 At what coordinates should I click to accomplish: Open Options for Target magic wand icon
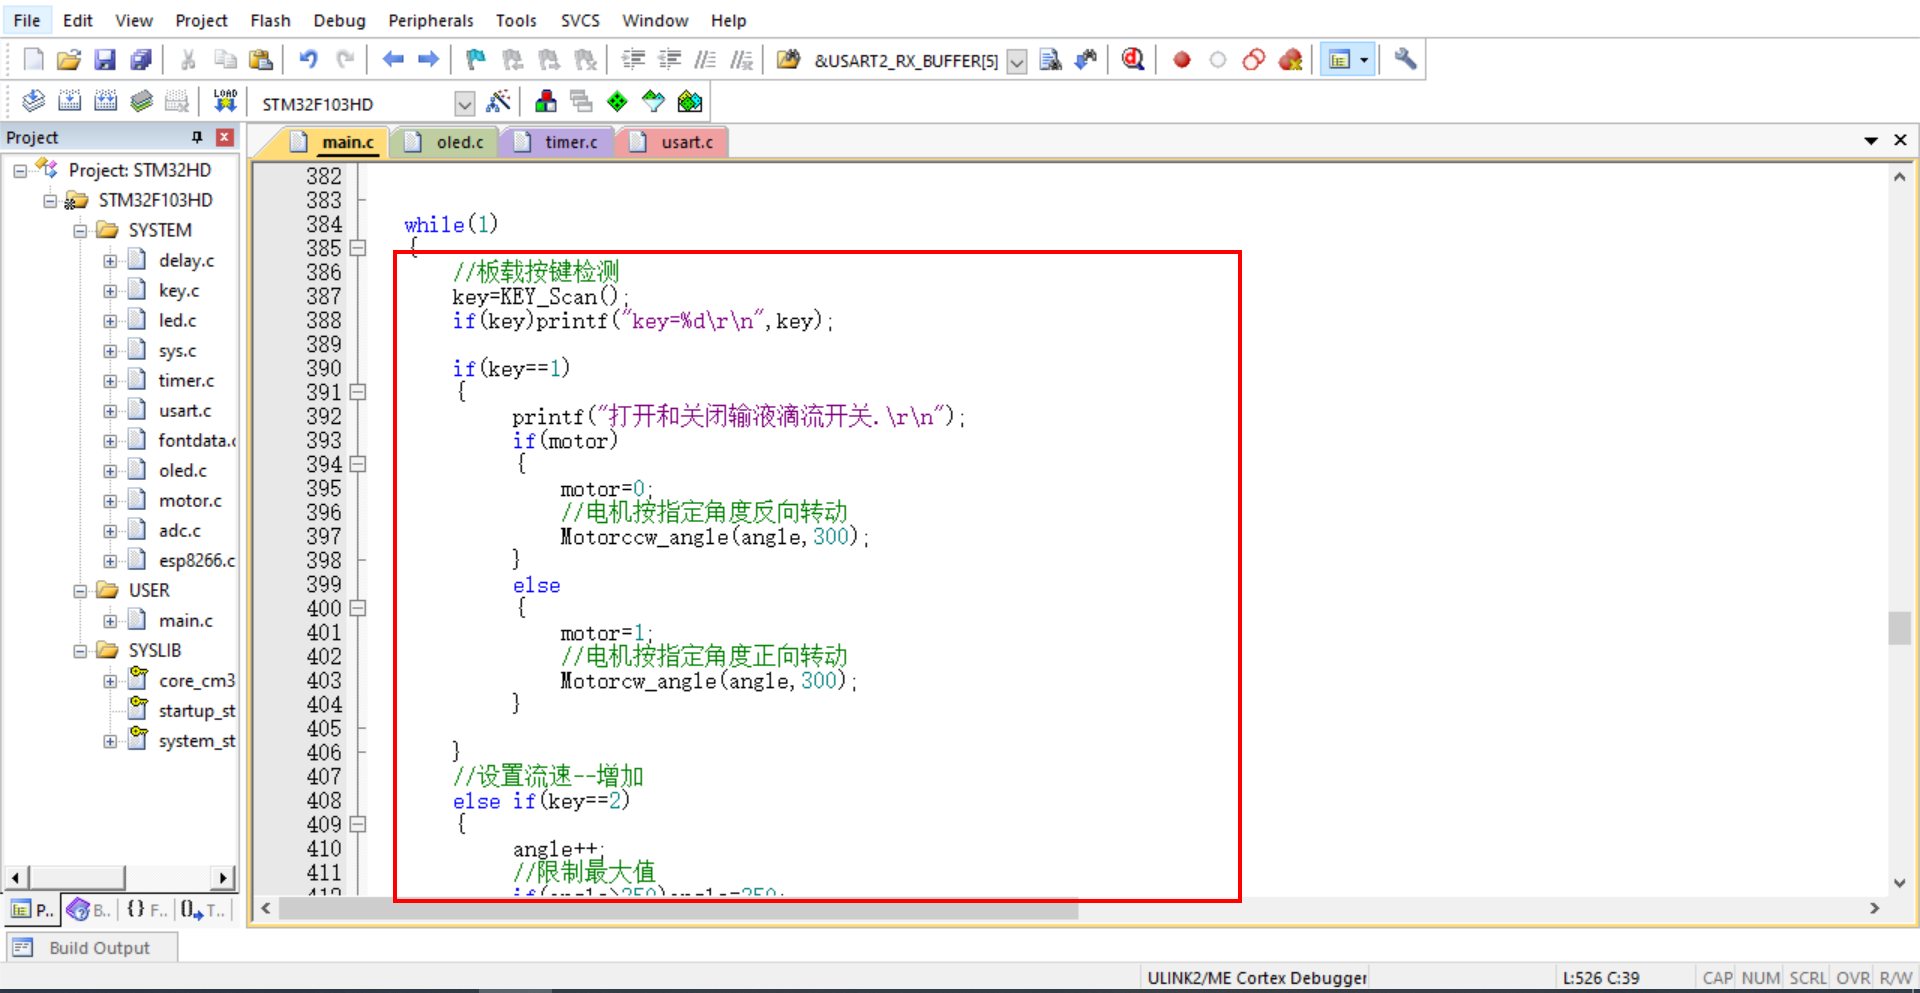click(x=498, y=101)
